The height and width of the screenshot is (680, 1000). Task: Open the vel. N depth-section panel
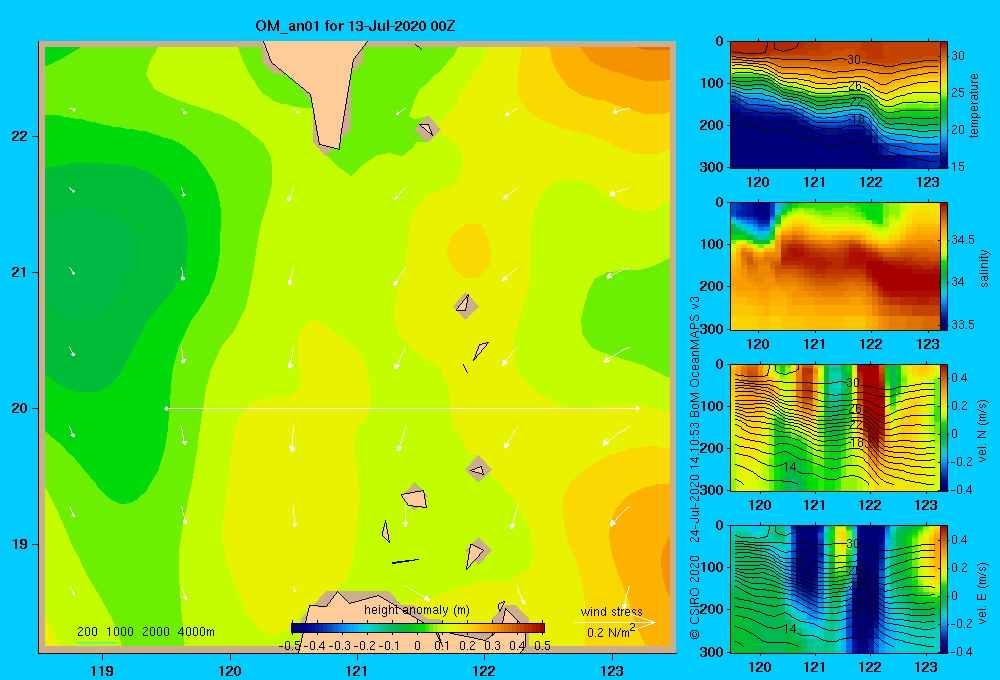[x=834, y=427]
